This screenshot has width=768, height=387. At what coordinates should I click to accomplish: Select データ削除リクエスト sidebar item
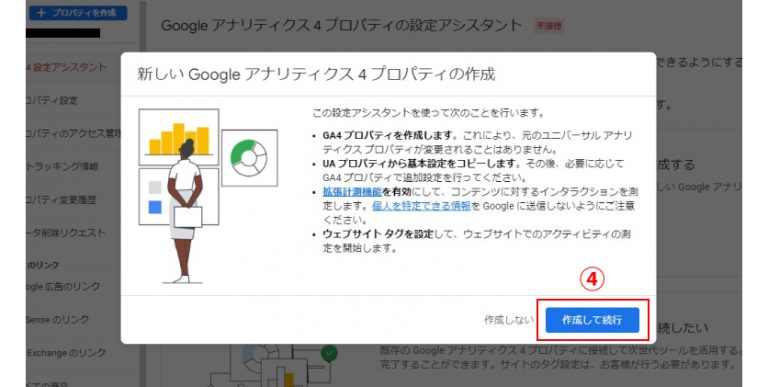coord(66,233)
